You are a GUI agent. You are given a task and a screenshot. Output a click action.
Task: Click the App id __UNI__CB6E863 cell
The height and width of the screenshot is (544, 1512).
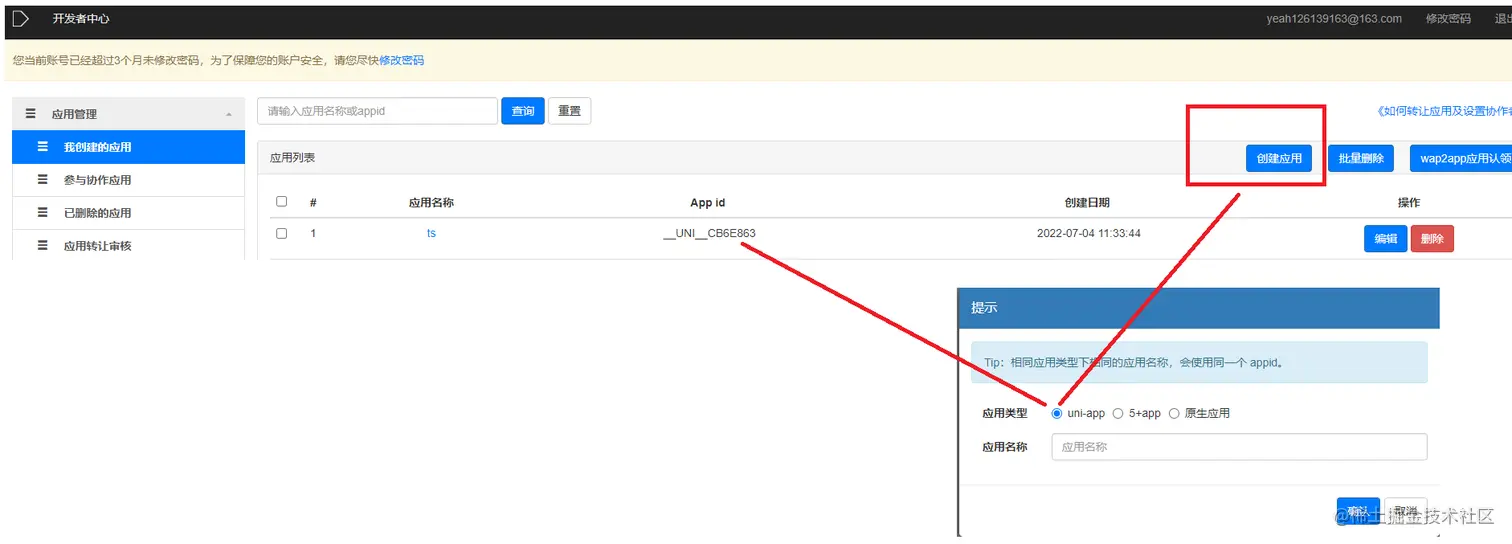[709, 233]
